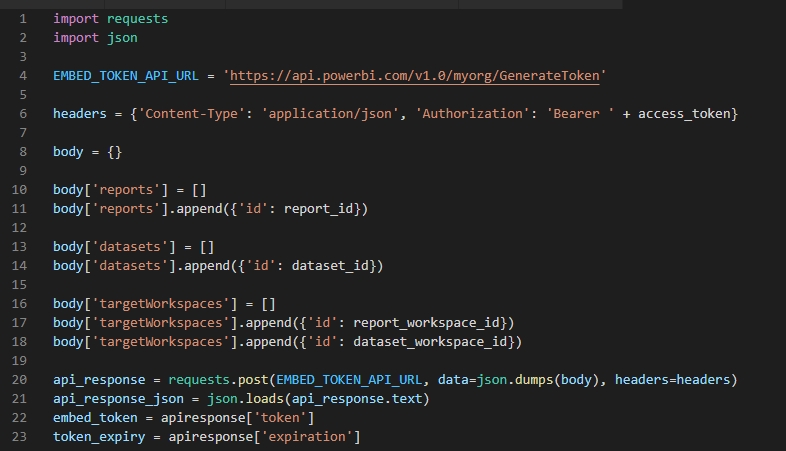The width and height of the screenshot is (786, 451).
Task: Click the 'application/json' string value
Action: [330, 114]
